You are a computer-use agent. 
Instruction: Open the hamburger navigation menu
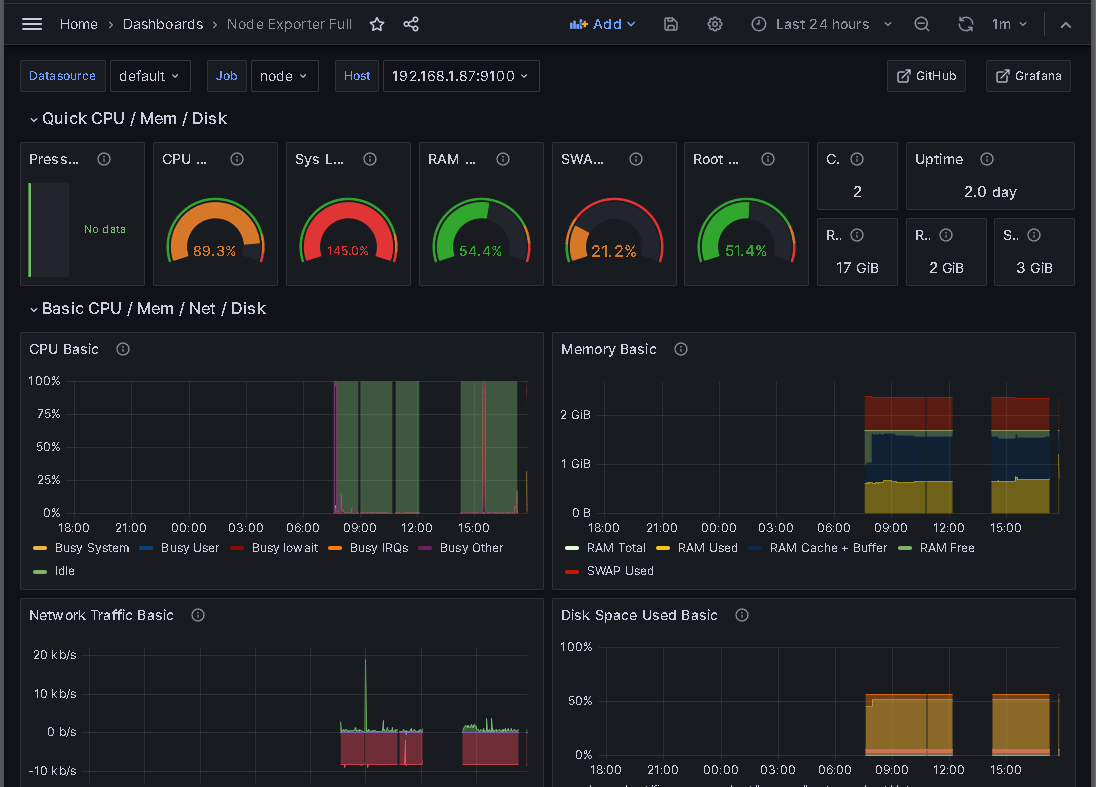tap(32, 24)
